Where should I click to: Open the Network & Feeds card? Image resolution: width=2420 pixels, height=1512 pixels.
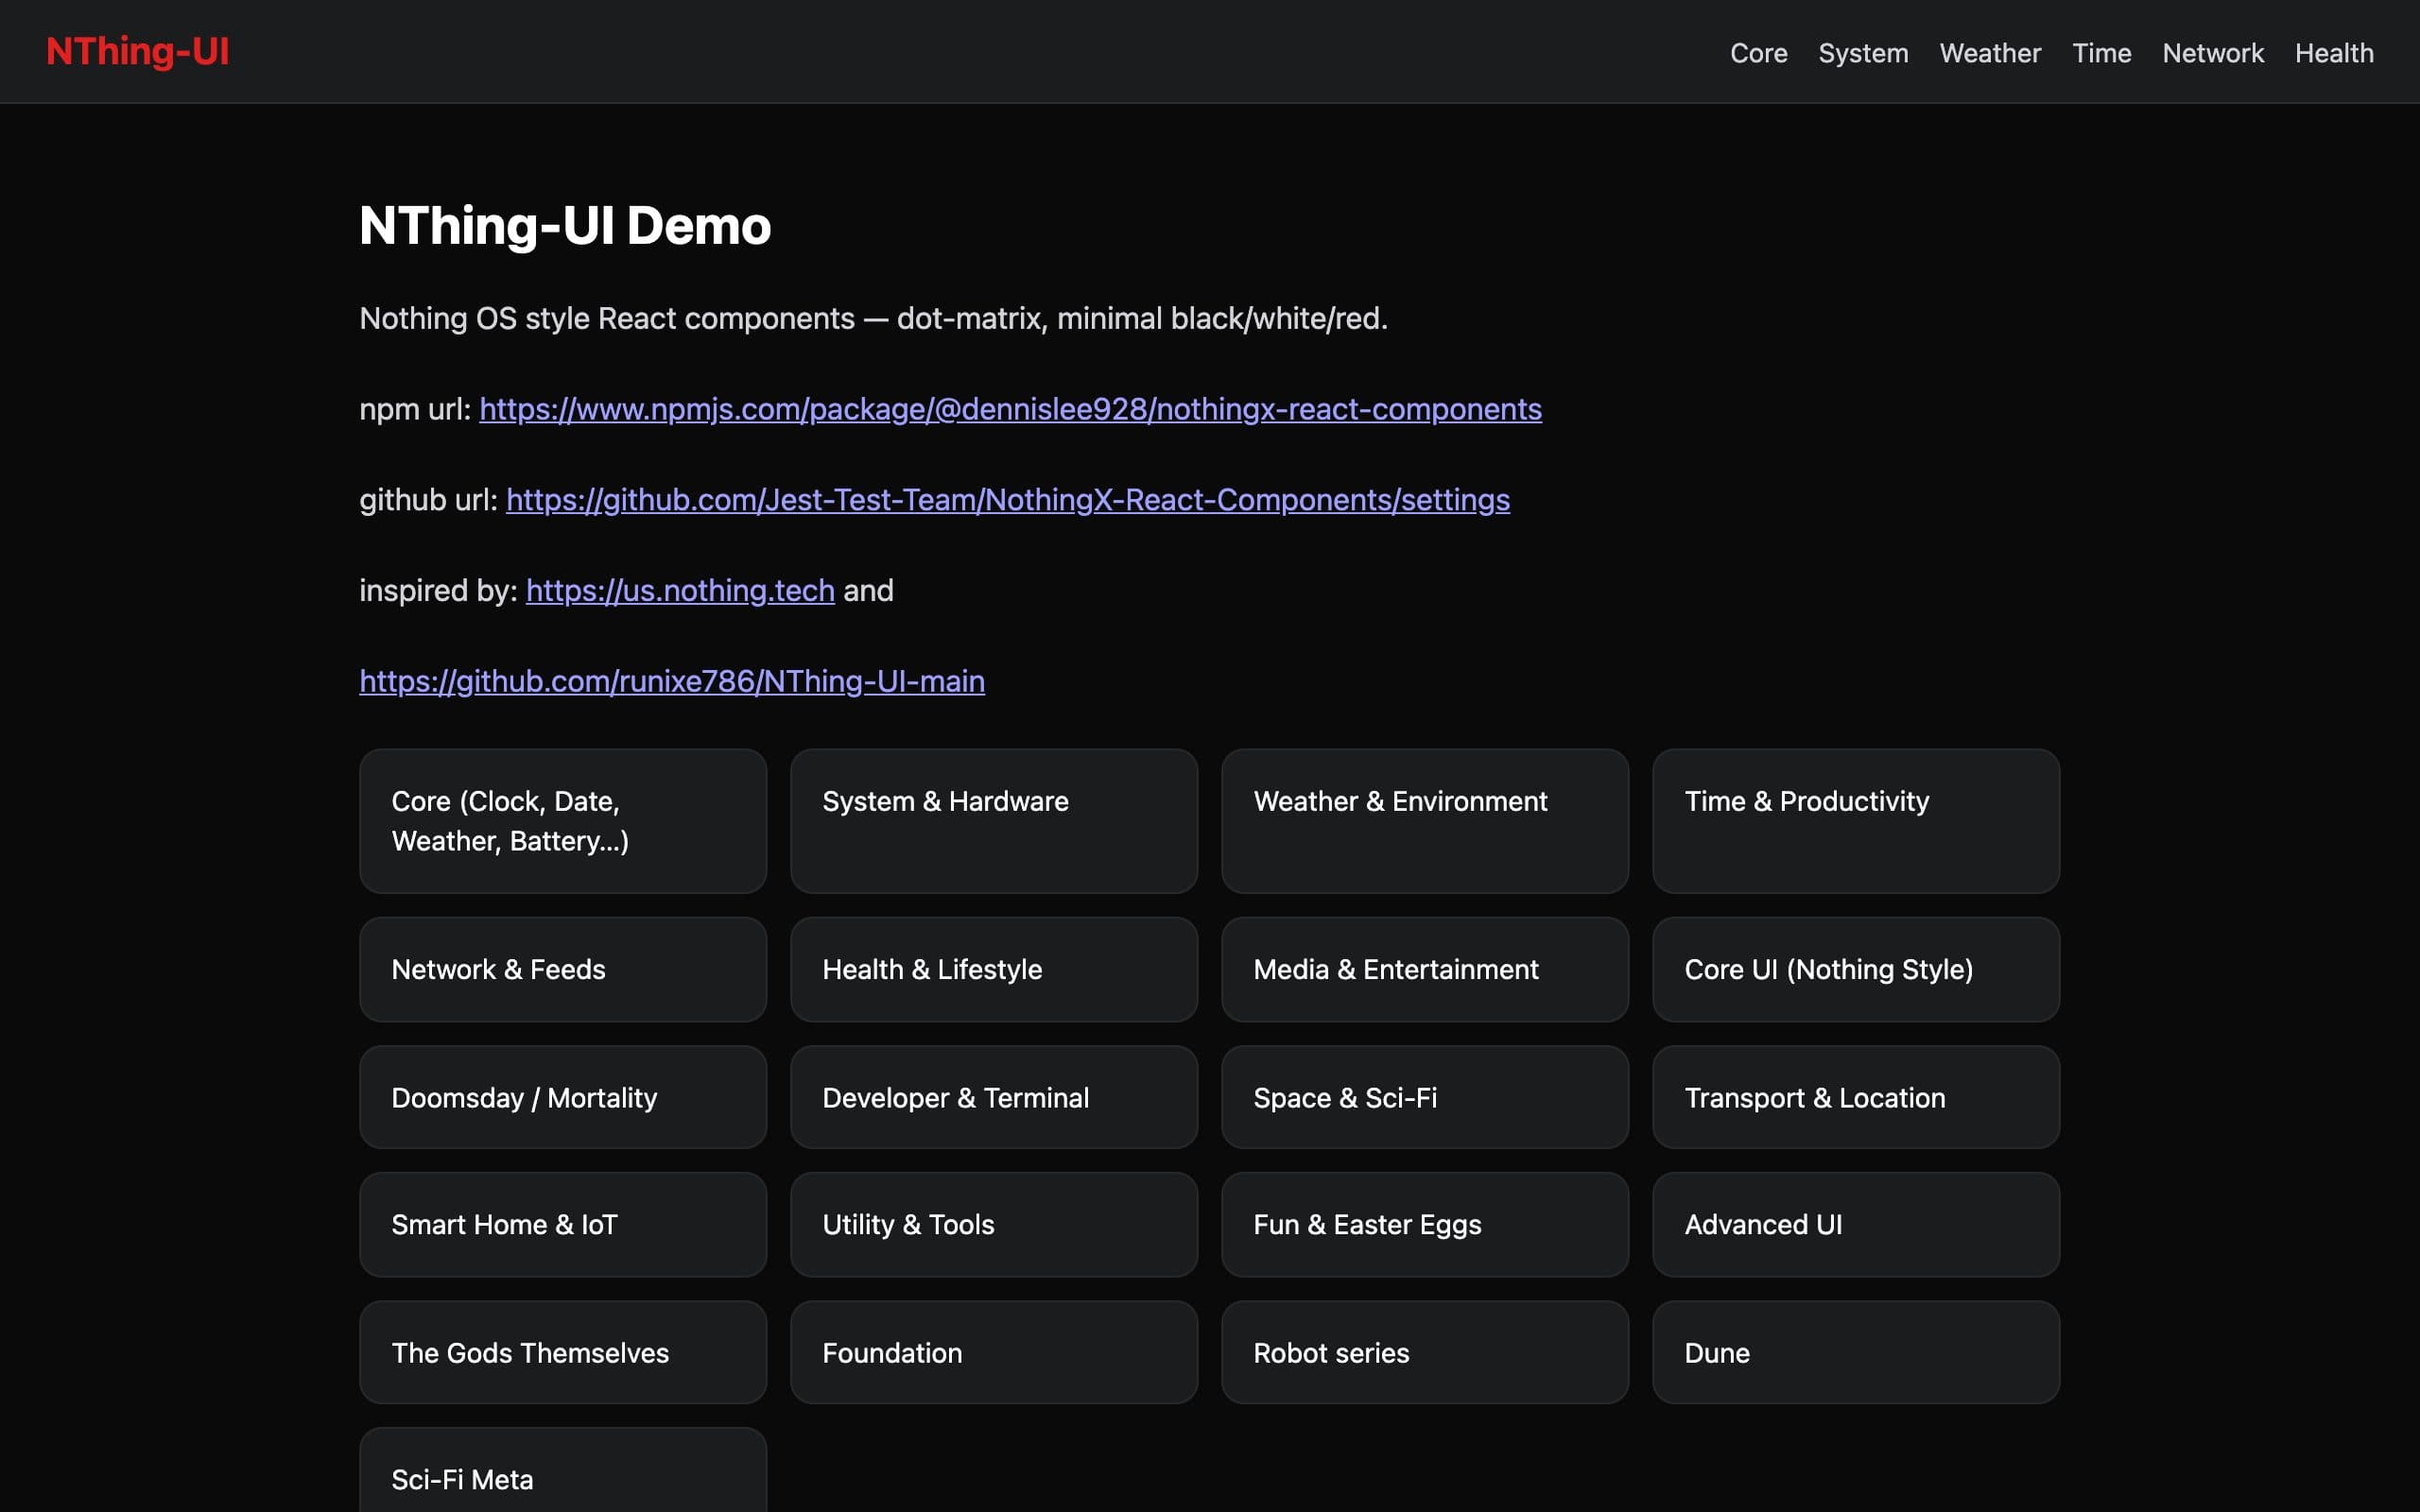coord(563,969)
